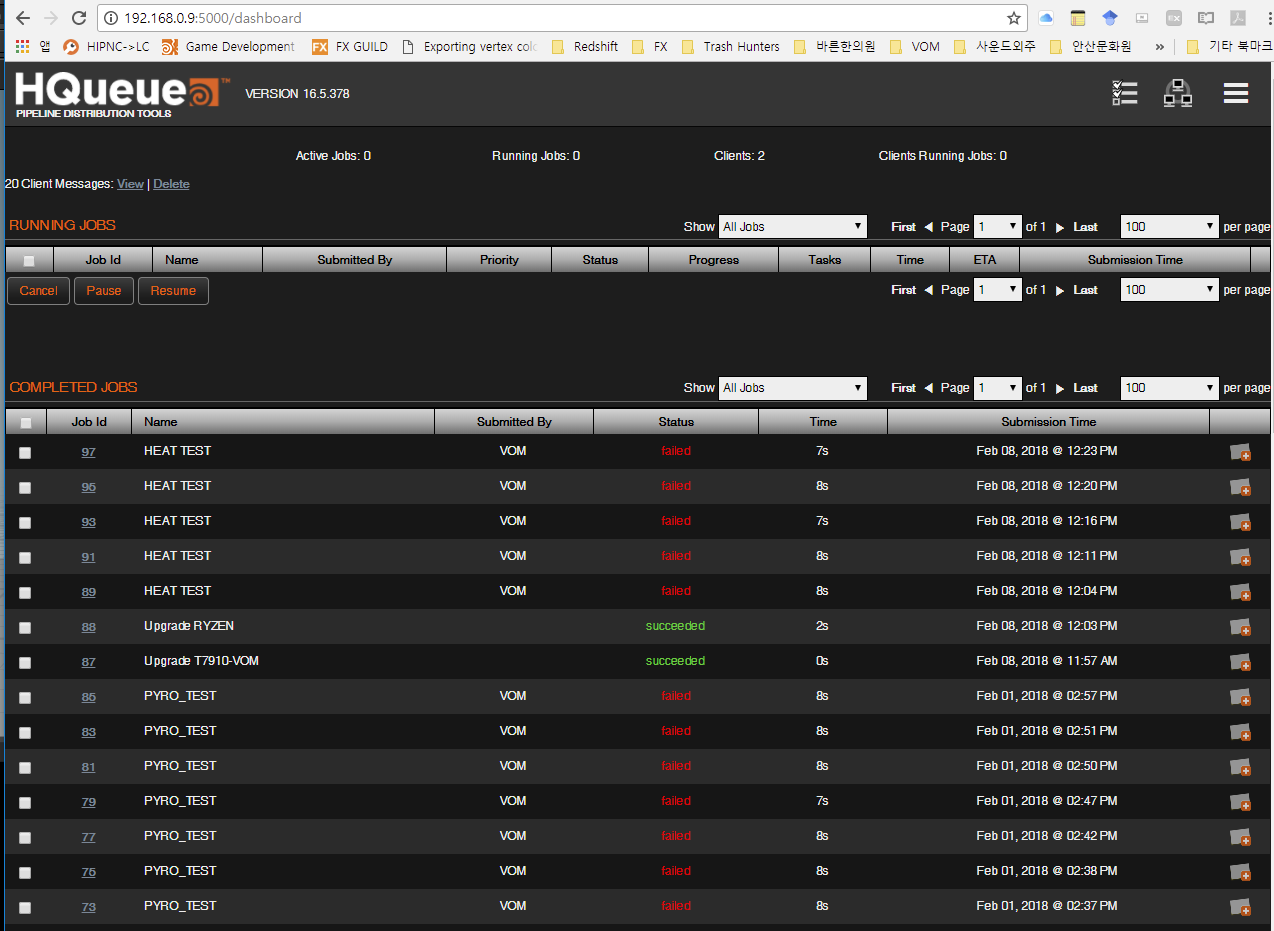Open the Game Development bookmark

pyautogui.click(x=228, y=46)
